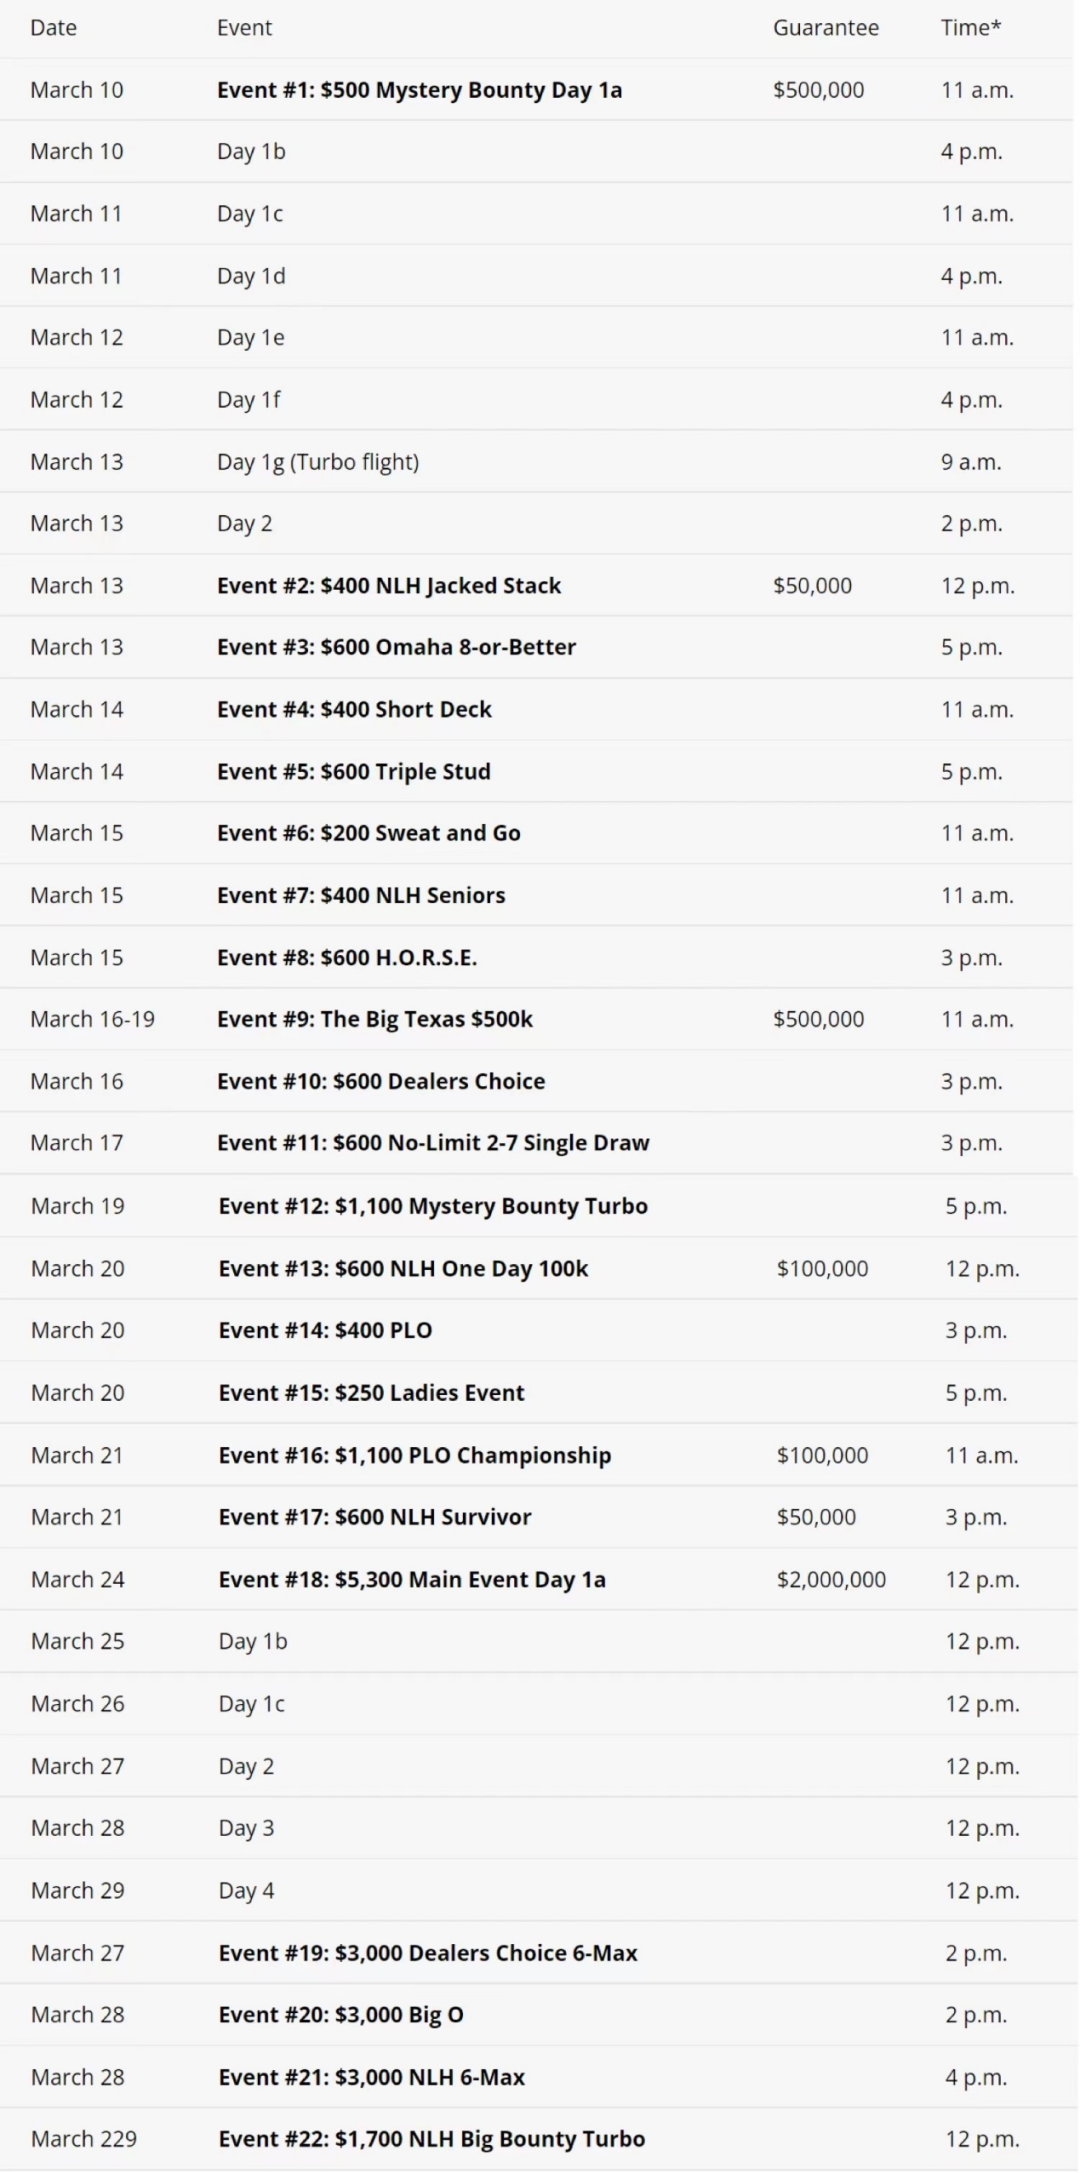Click Event #18: $5,300 Main Event Day 1a

point(412,1579)
